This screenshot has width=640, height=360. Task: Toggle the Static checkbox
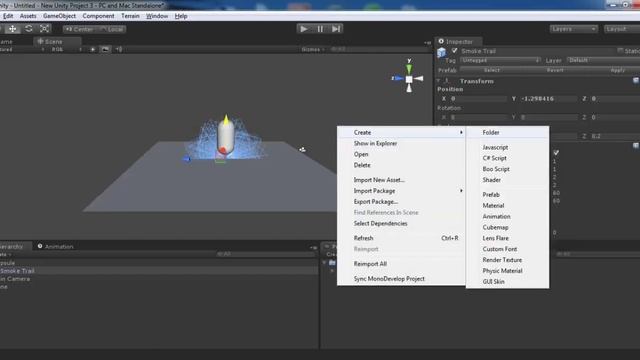pyautogui.click(x=620, y=51)
